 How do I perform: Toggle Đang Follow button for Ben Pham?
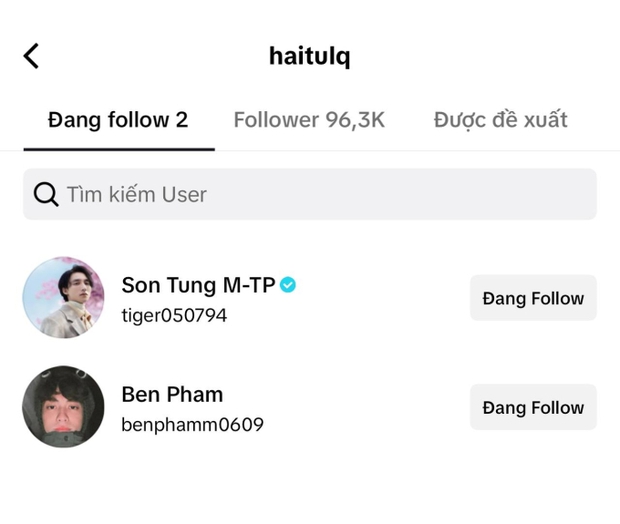(533, 407)
